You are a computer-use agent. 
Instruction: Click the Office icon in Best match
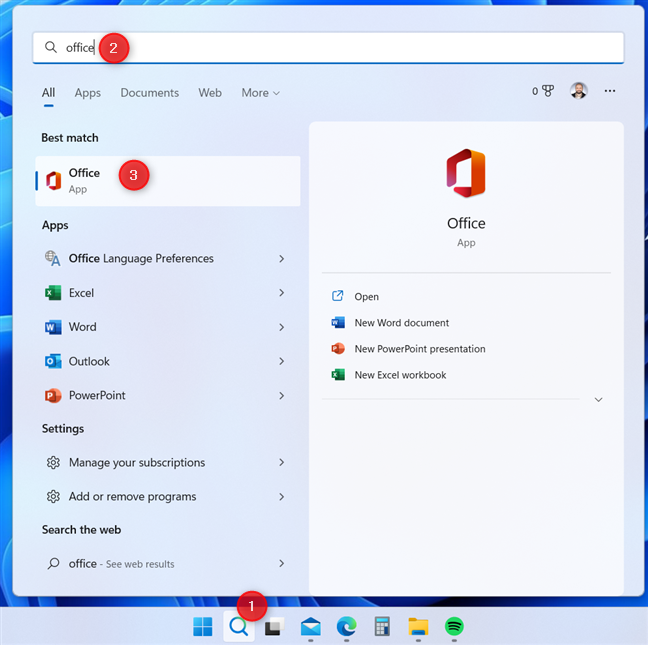coord(53,181)
